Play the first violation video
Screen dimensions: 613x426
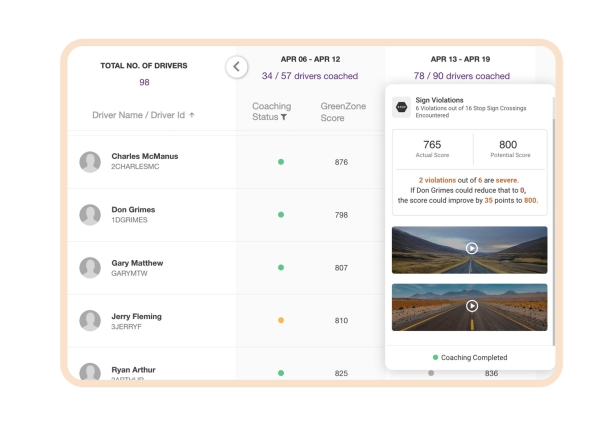pos(471,249)
